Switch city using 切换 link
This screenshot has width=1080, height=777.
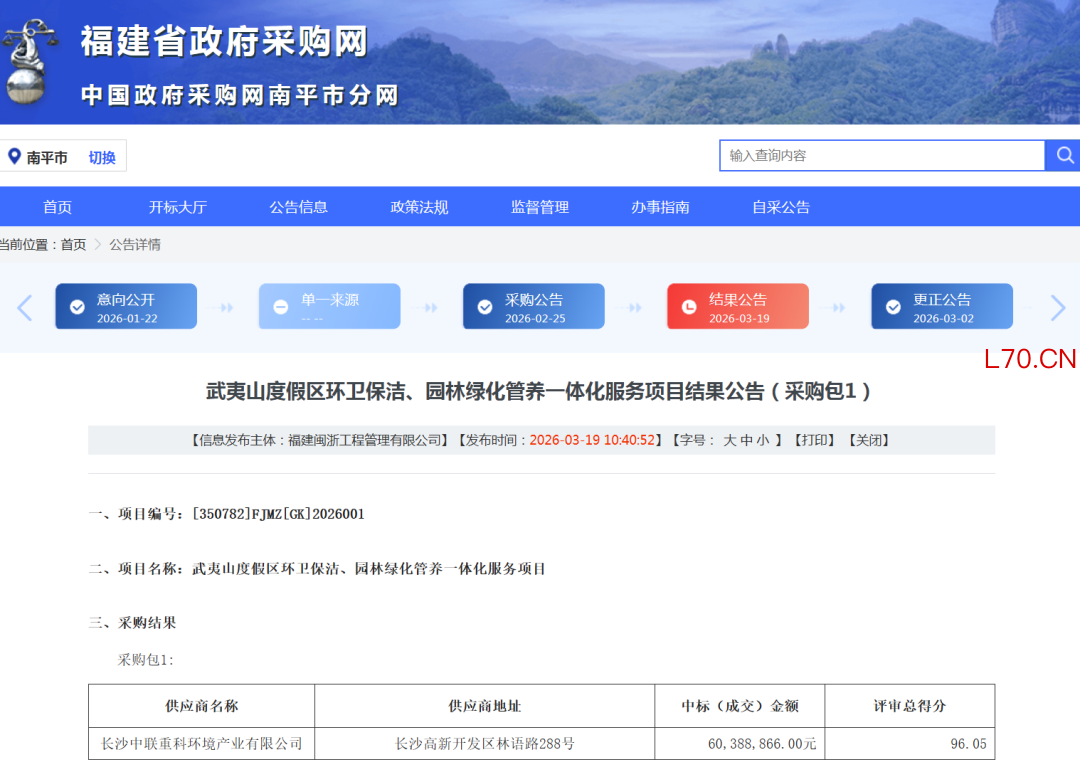(x=102, y=157)
